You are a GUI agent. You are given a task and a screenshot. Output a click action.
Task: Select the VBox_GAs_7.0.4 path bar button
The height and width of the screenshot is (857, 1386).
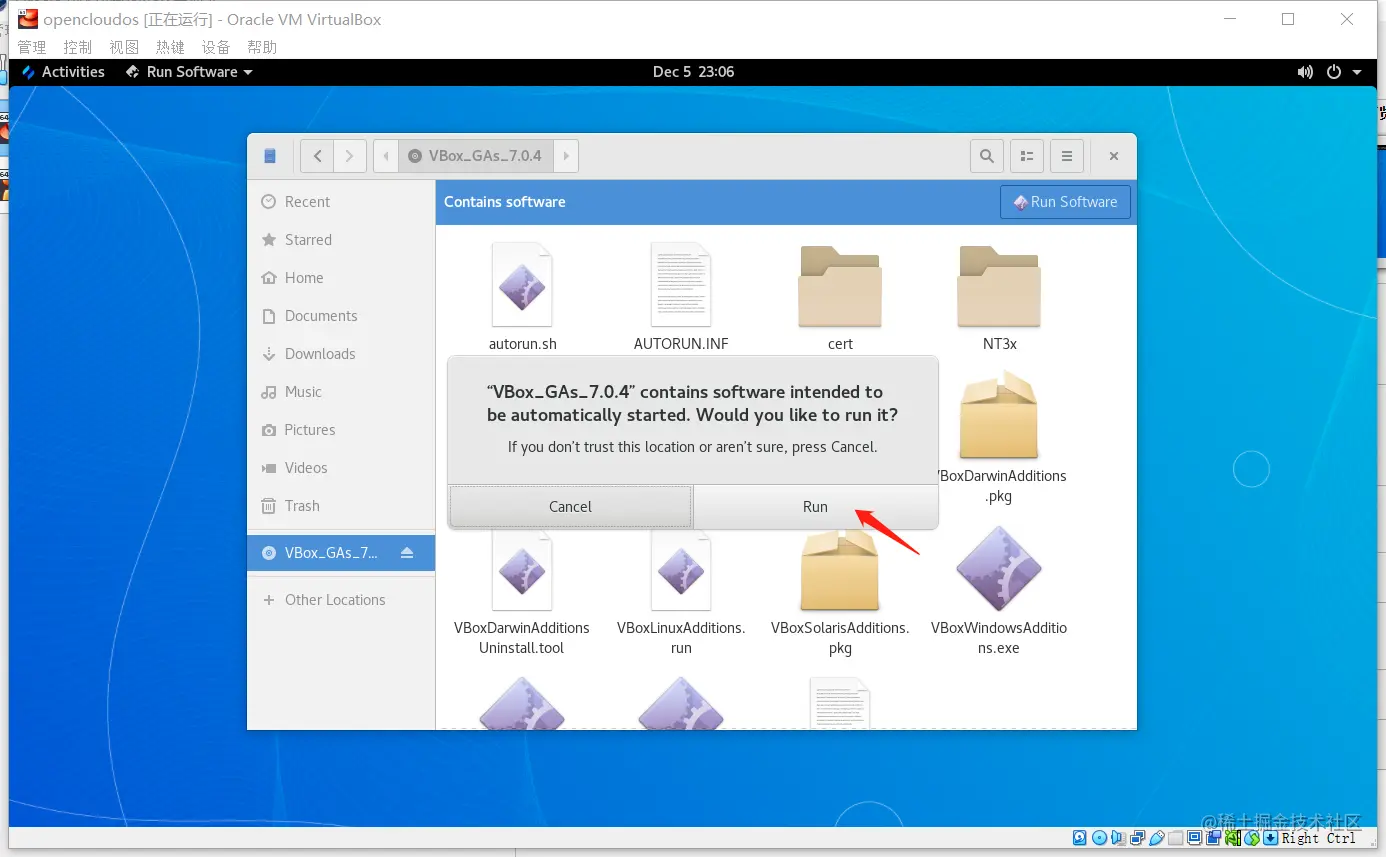[x=476, y=156]
